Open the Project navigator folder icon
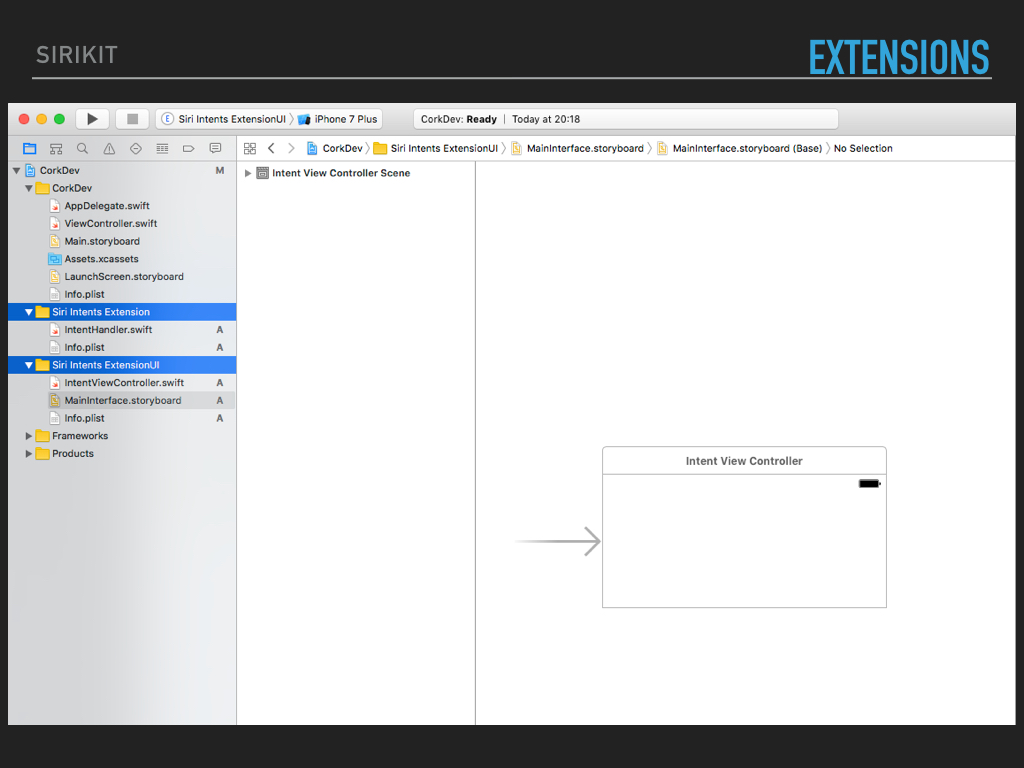 click(29, 149)
